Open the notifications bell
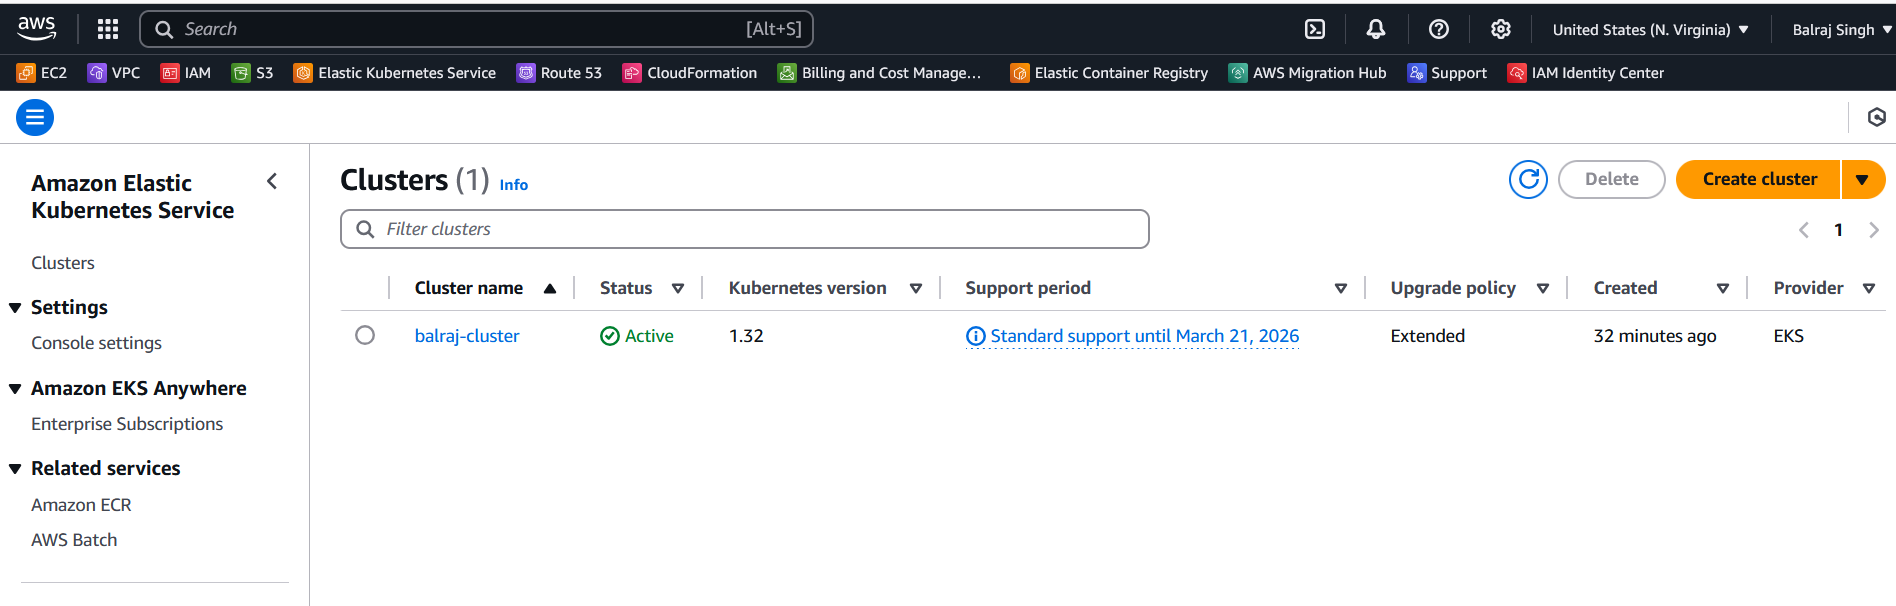The image size is (1896, 606). (x=1376, y=29)
